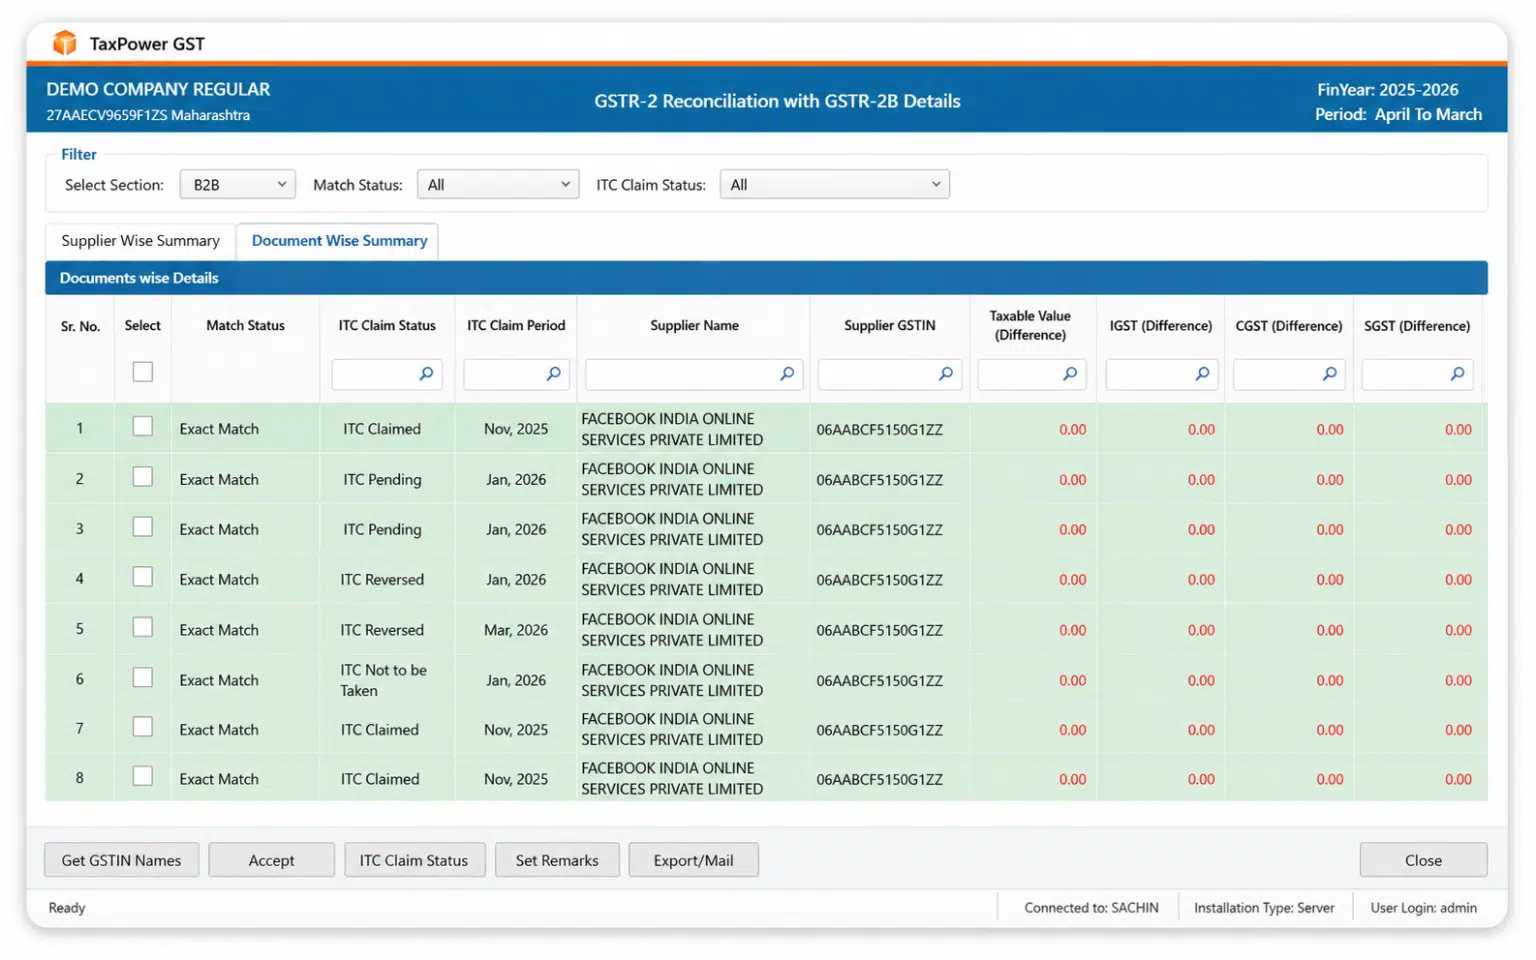Click search icon in ITC Claim Status filter

[x=426, y=374]
